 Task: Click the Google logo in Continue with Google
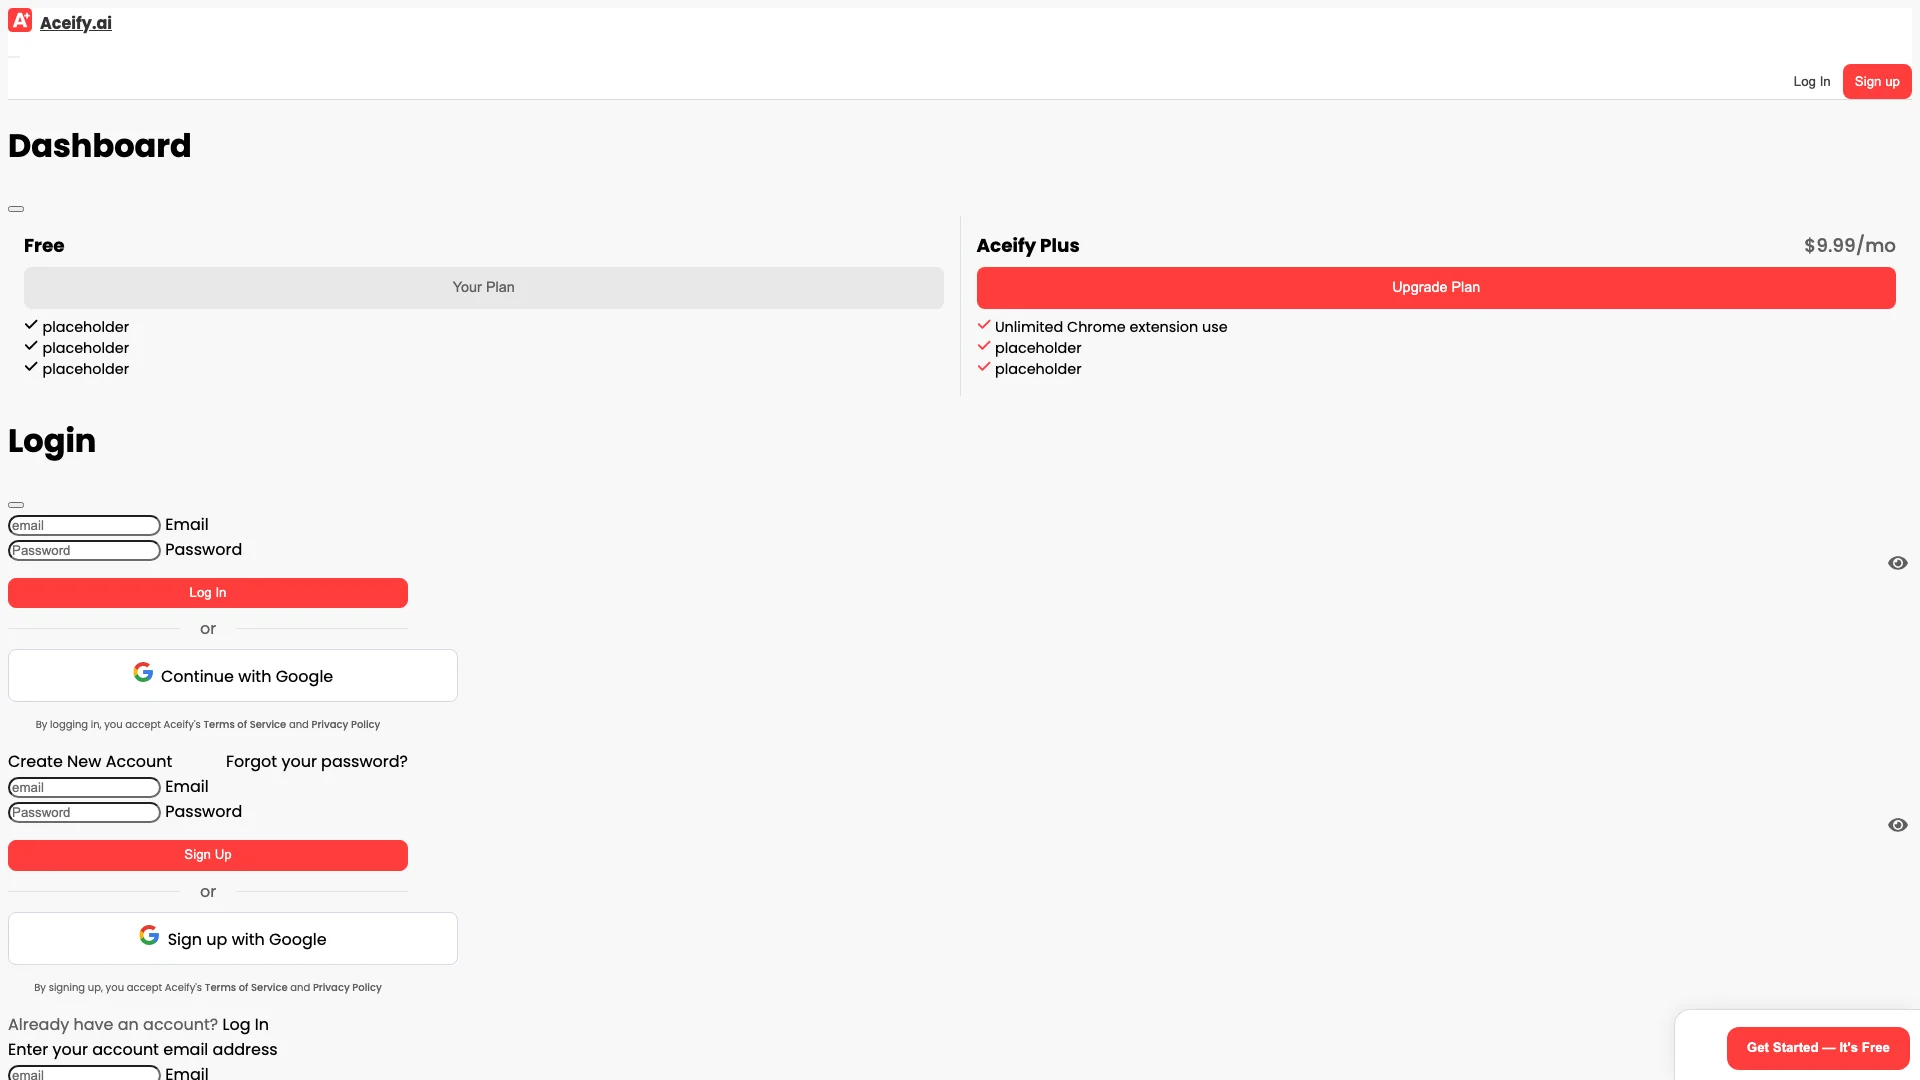coord(144,674)
